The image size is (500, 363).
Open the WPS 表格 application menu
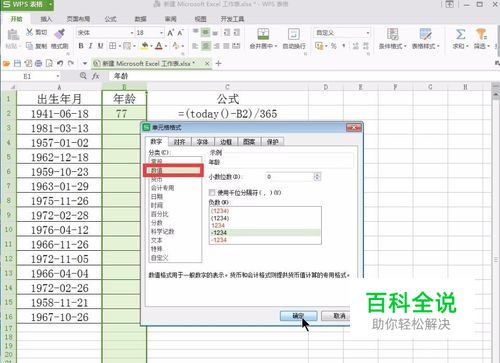pos(27,4)
